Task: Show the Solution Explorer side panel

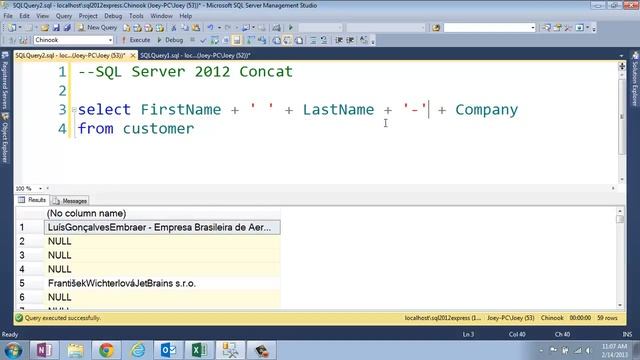Action: 635,80
